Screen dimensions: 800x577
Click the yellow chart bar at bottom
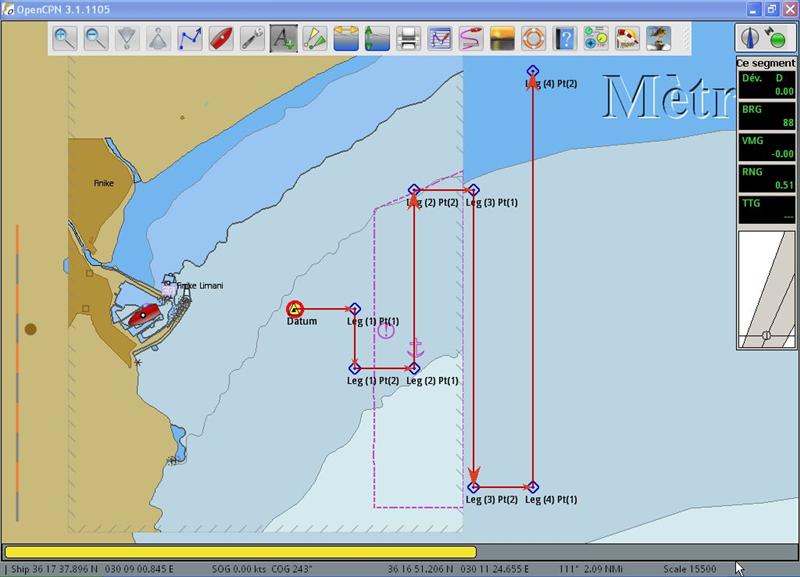tap(240, 551)
